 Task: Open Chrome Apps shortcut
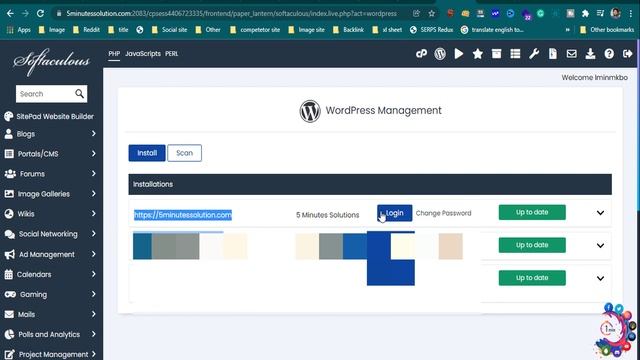point(19,30)
